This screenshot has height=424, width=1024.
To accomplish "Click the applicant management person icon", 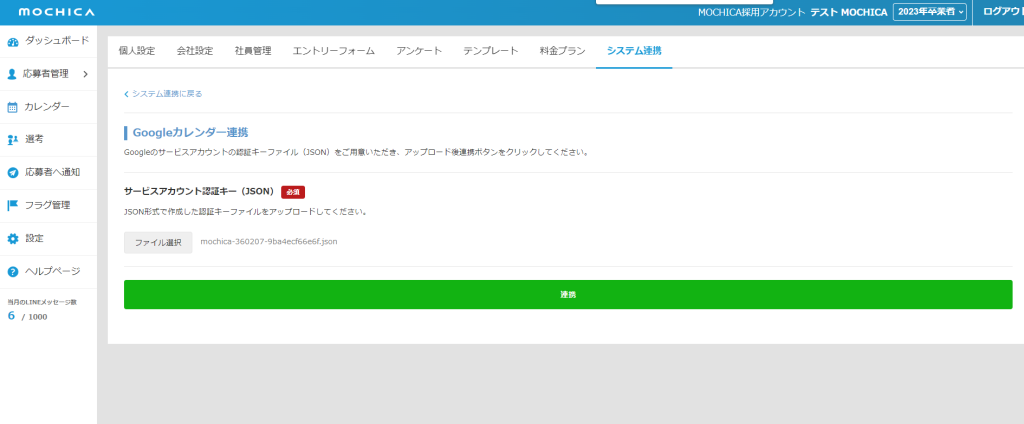I will (x=13, y=74).
